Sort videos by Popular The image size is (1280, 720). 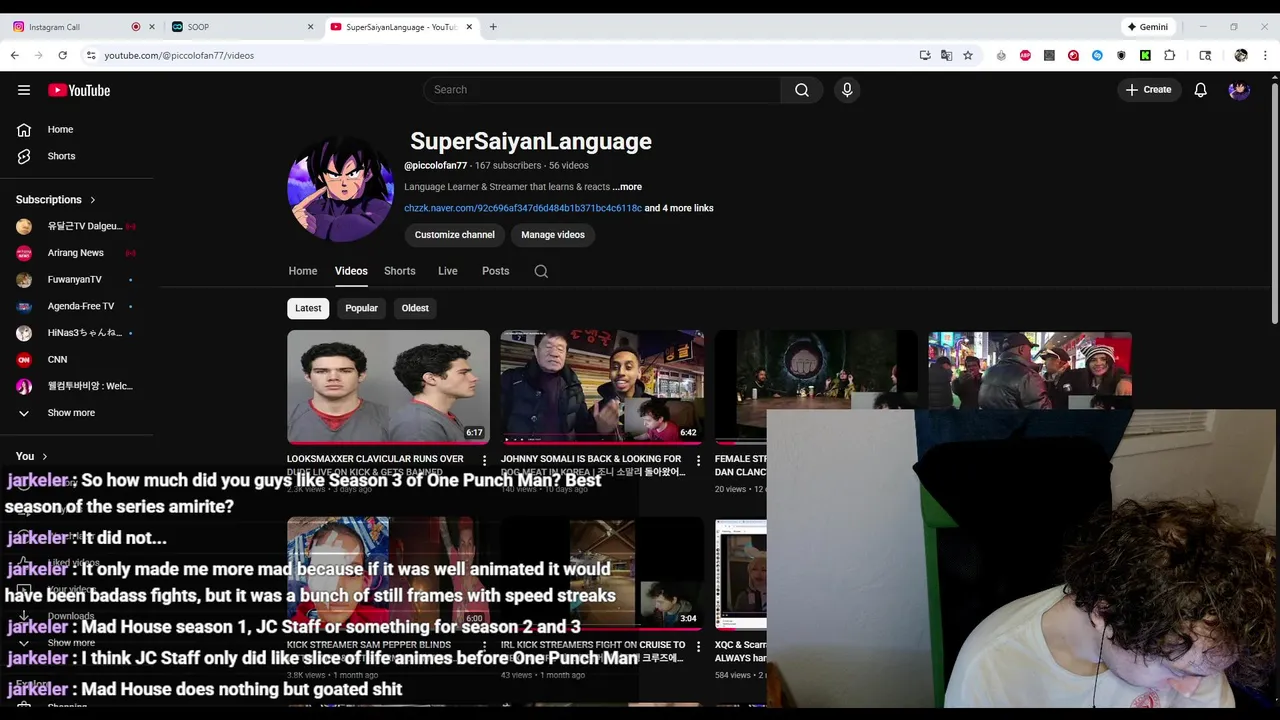[x=361, y=308]
